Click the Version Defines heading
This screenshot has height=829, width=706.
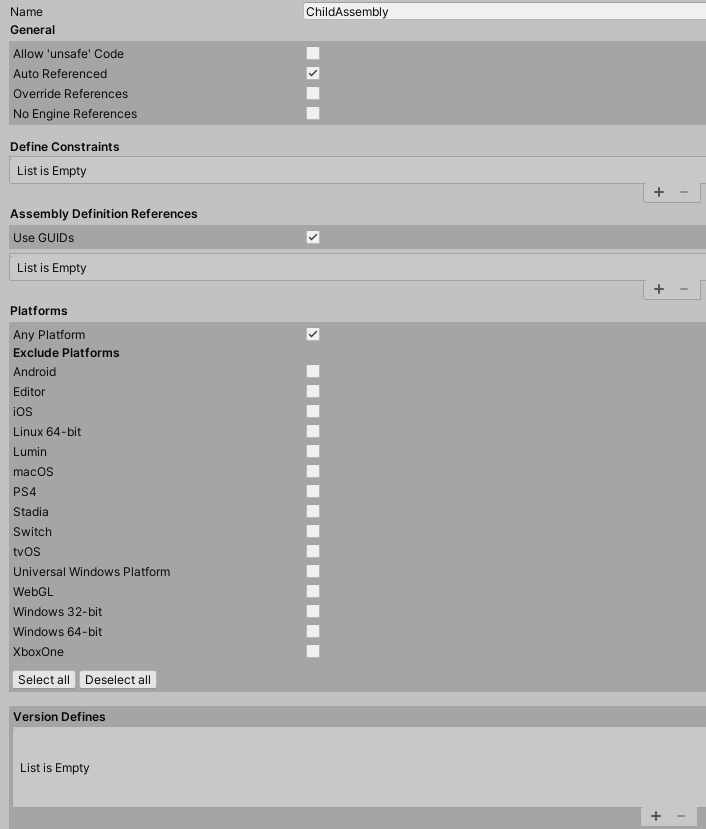pos(59,717)
